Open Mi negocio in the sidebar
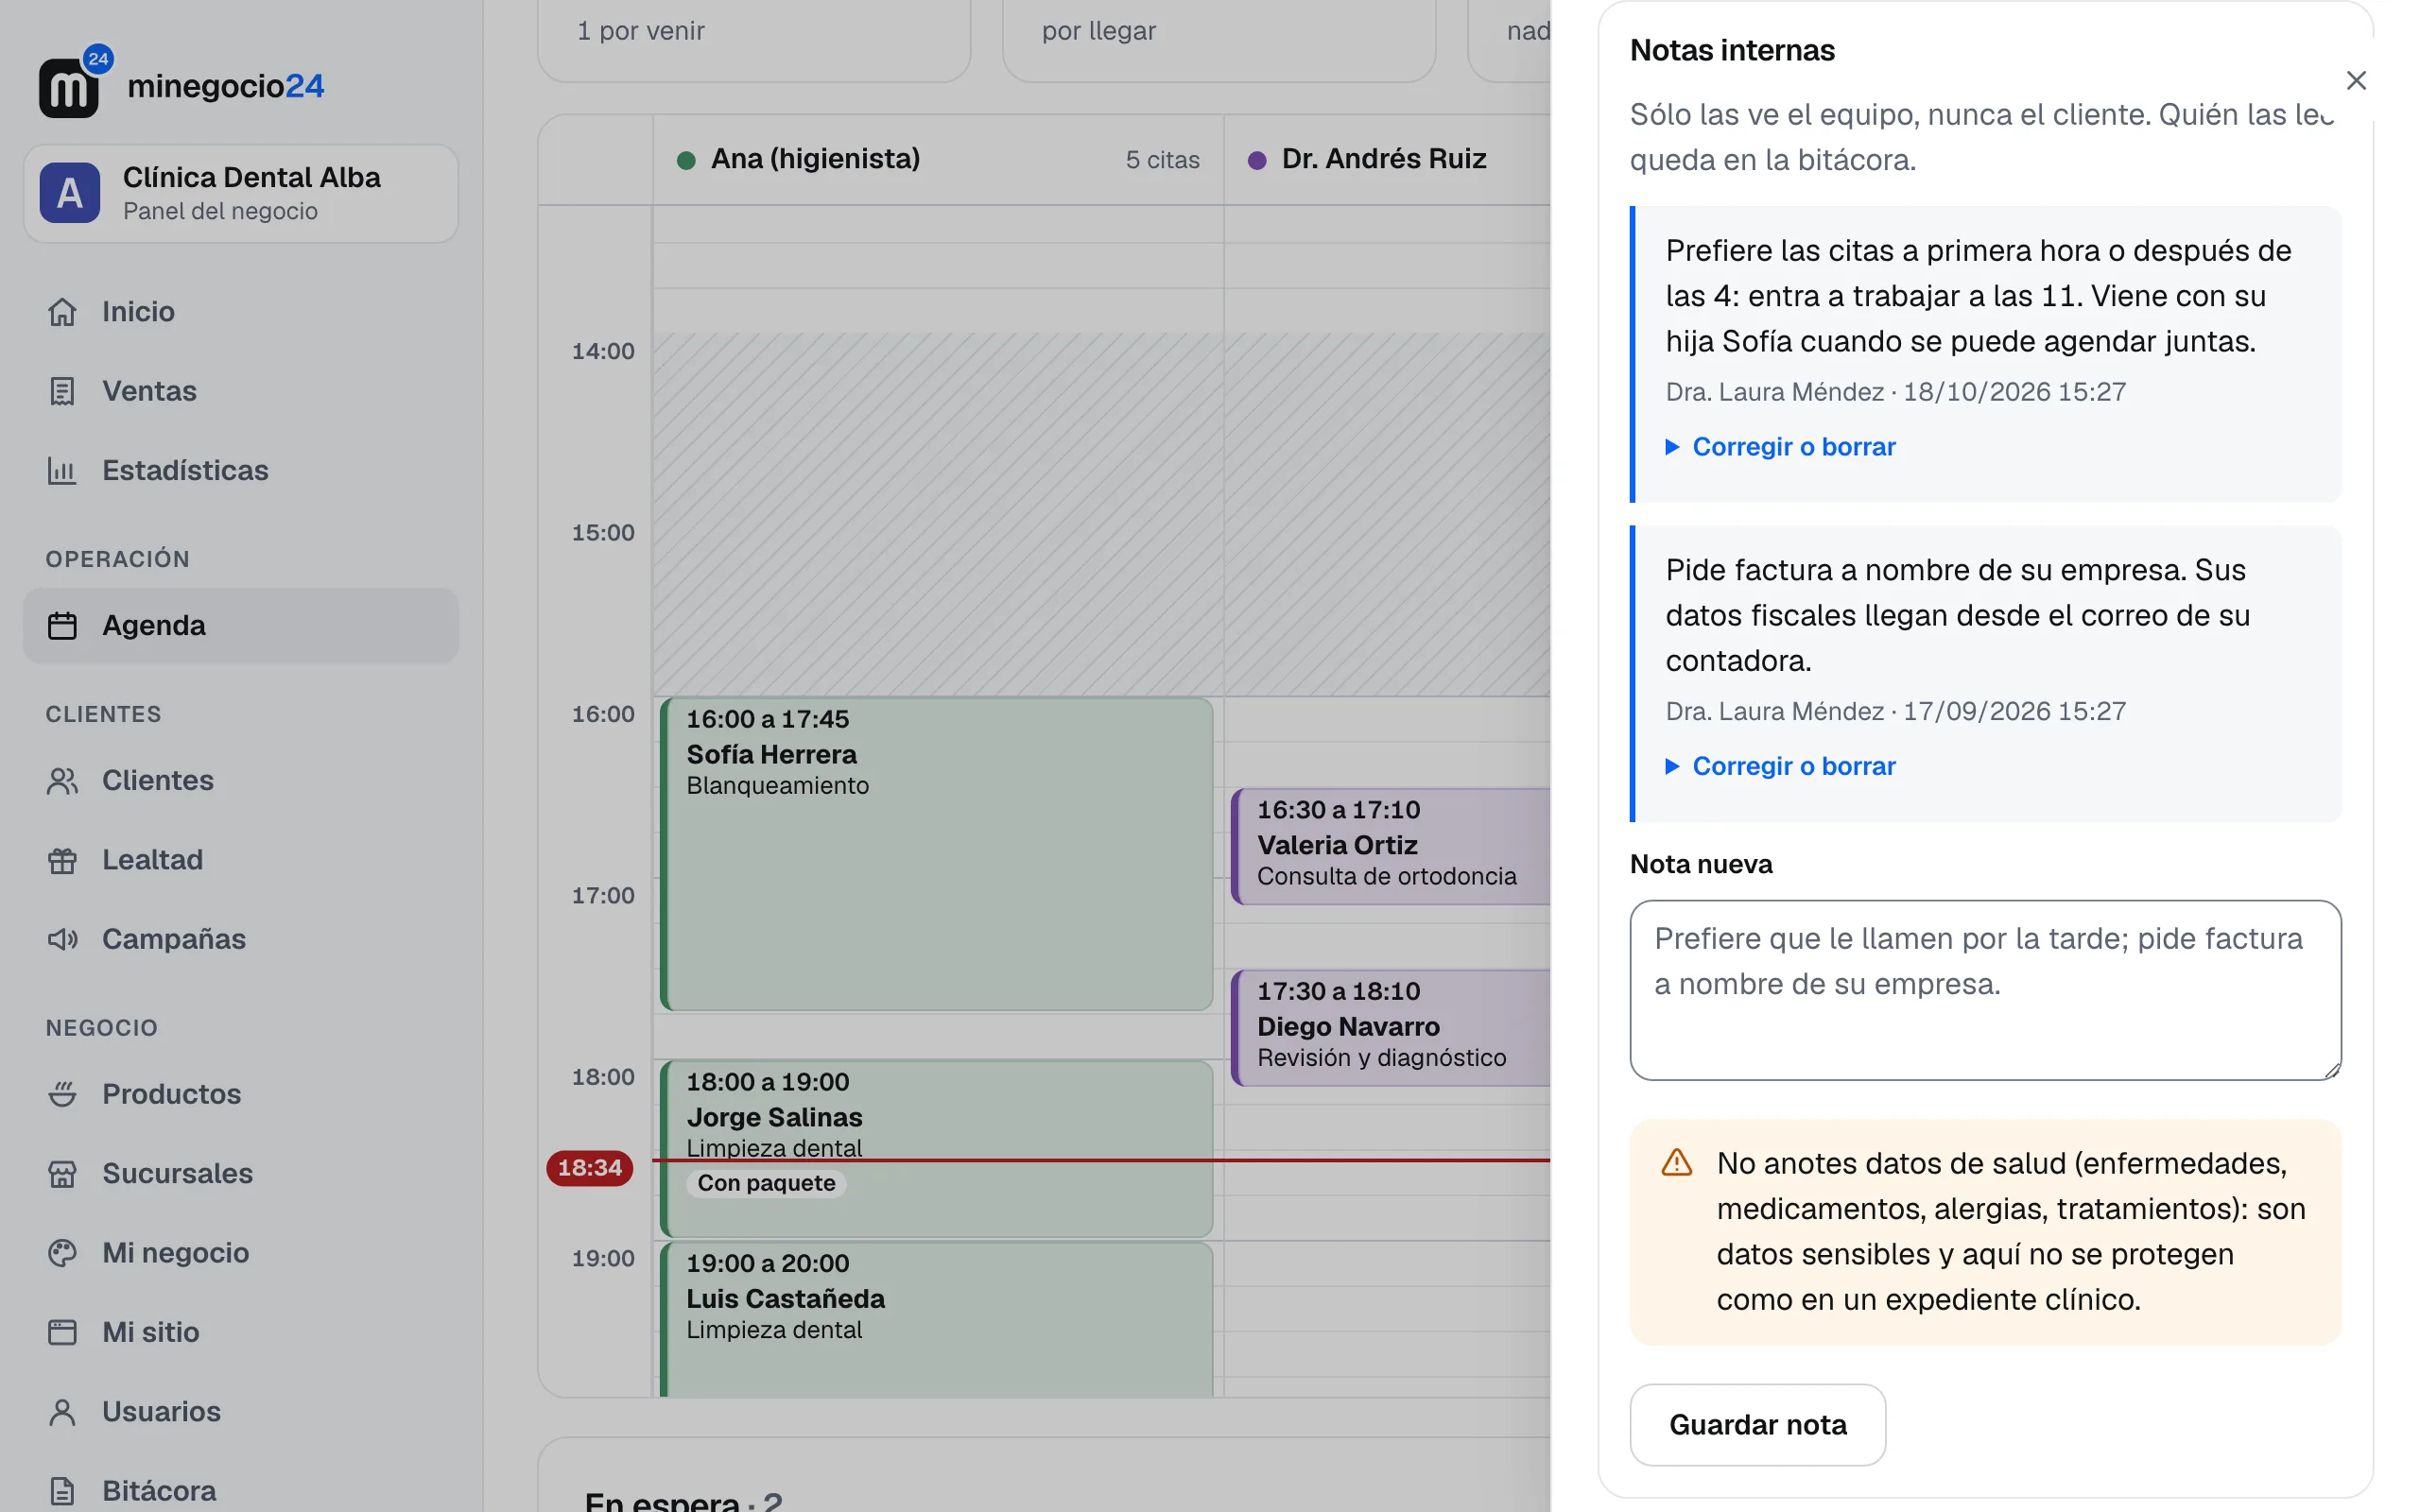2420x1512 pixels. click(241, 1253)
